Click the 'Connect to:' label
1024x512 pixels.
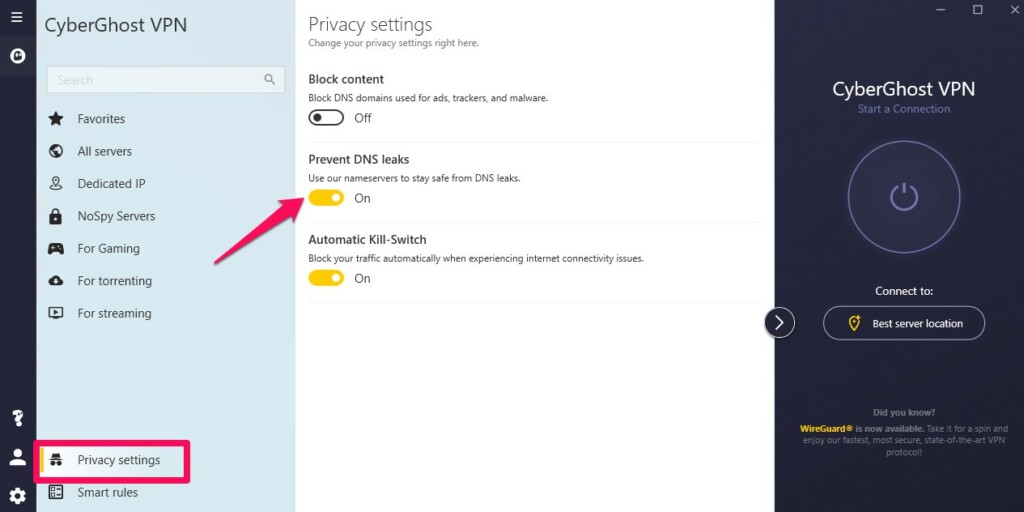point(904,291)
